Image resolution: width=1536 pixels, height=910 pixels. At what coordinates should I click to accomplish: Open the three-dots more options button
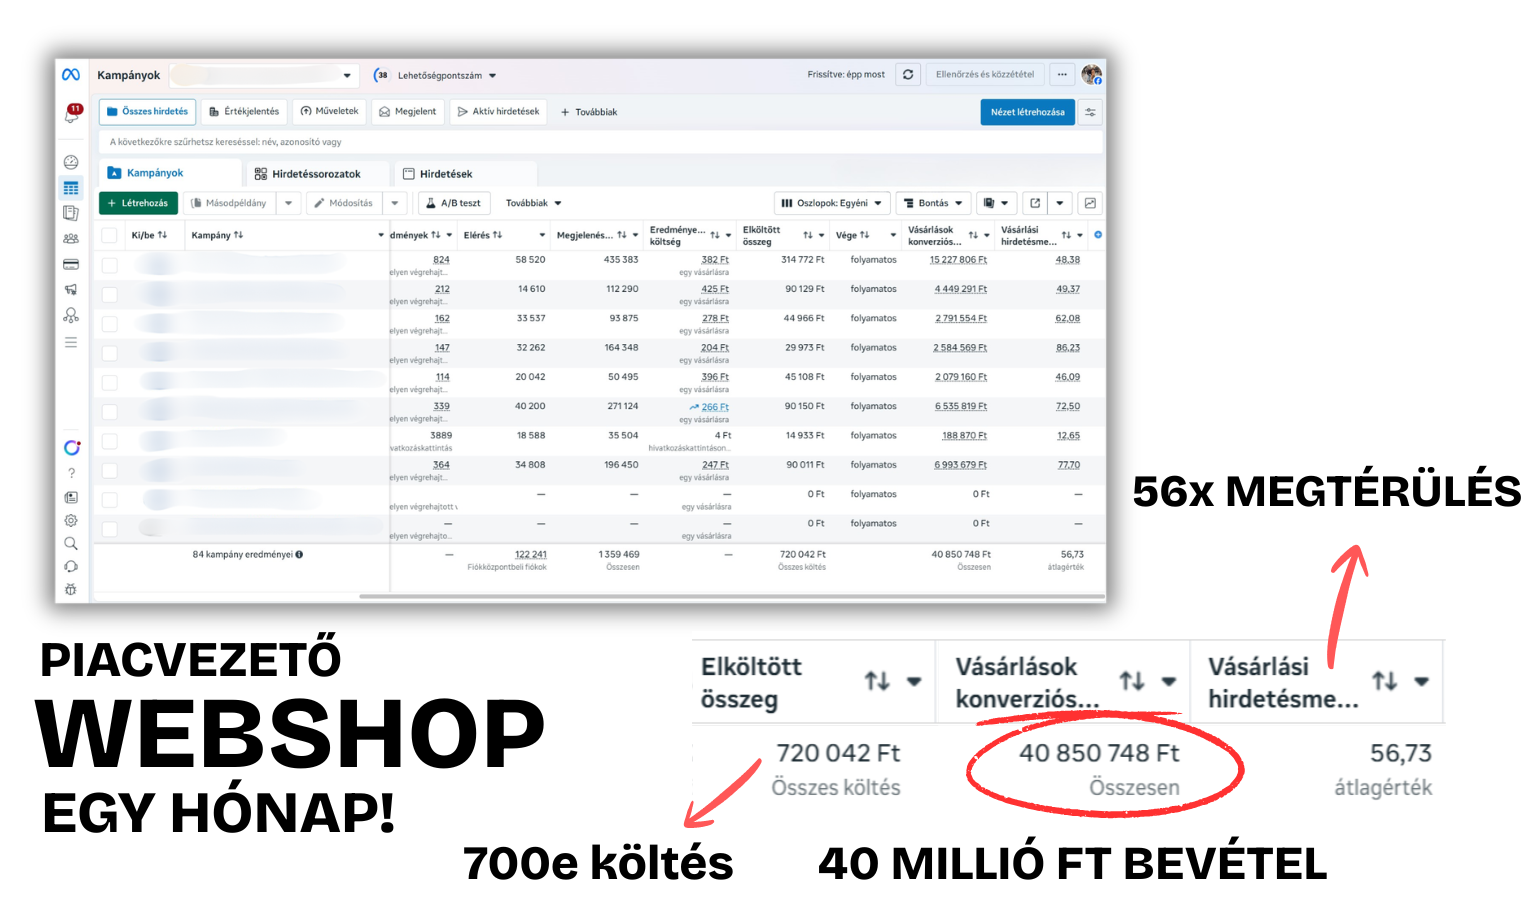click(x=1062, y=74)
